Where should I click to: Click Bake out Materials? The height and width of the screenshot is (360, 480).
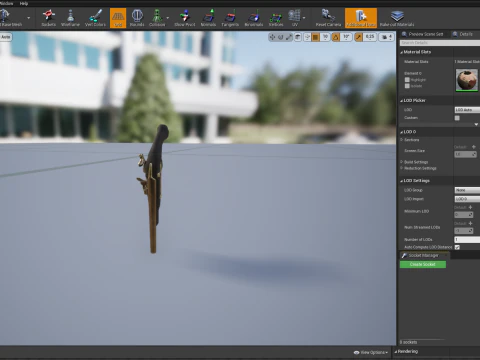coord(397,18)
